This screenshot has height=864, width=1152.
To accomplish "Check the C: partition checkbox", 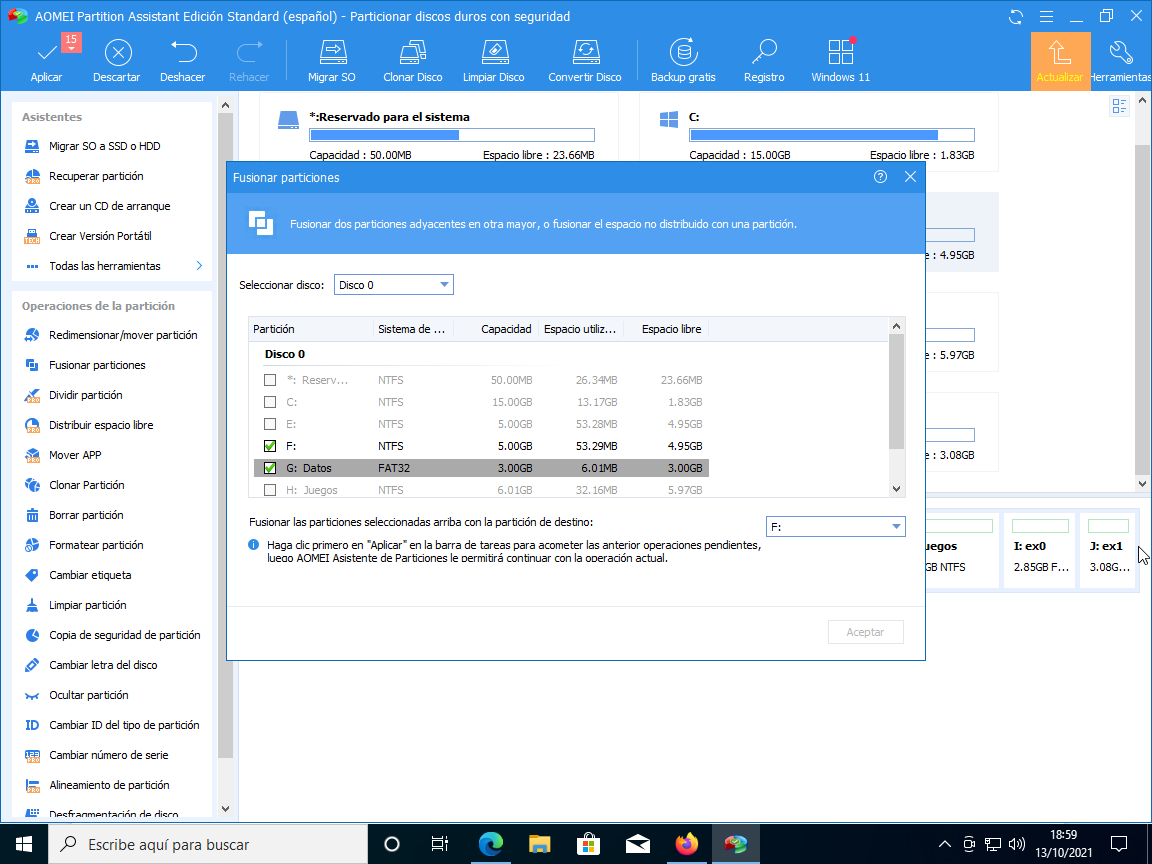I will 270,402.
